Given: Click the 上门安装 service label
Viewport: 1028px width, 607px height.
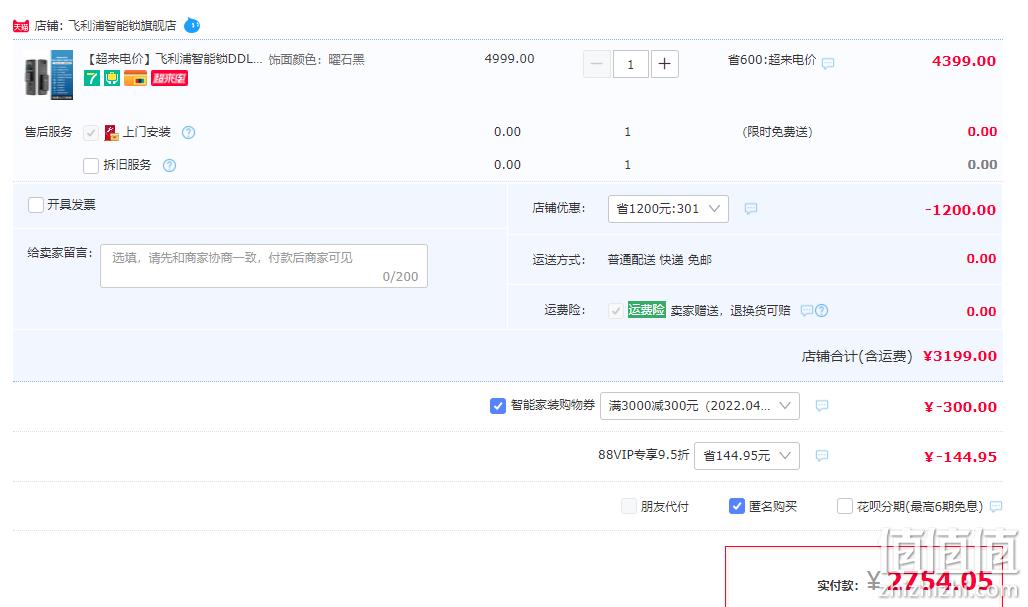Looking at the screenshot, I should point(147,132).
